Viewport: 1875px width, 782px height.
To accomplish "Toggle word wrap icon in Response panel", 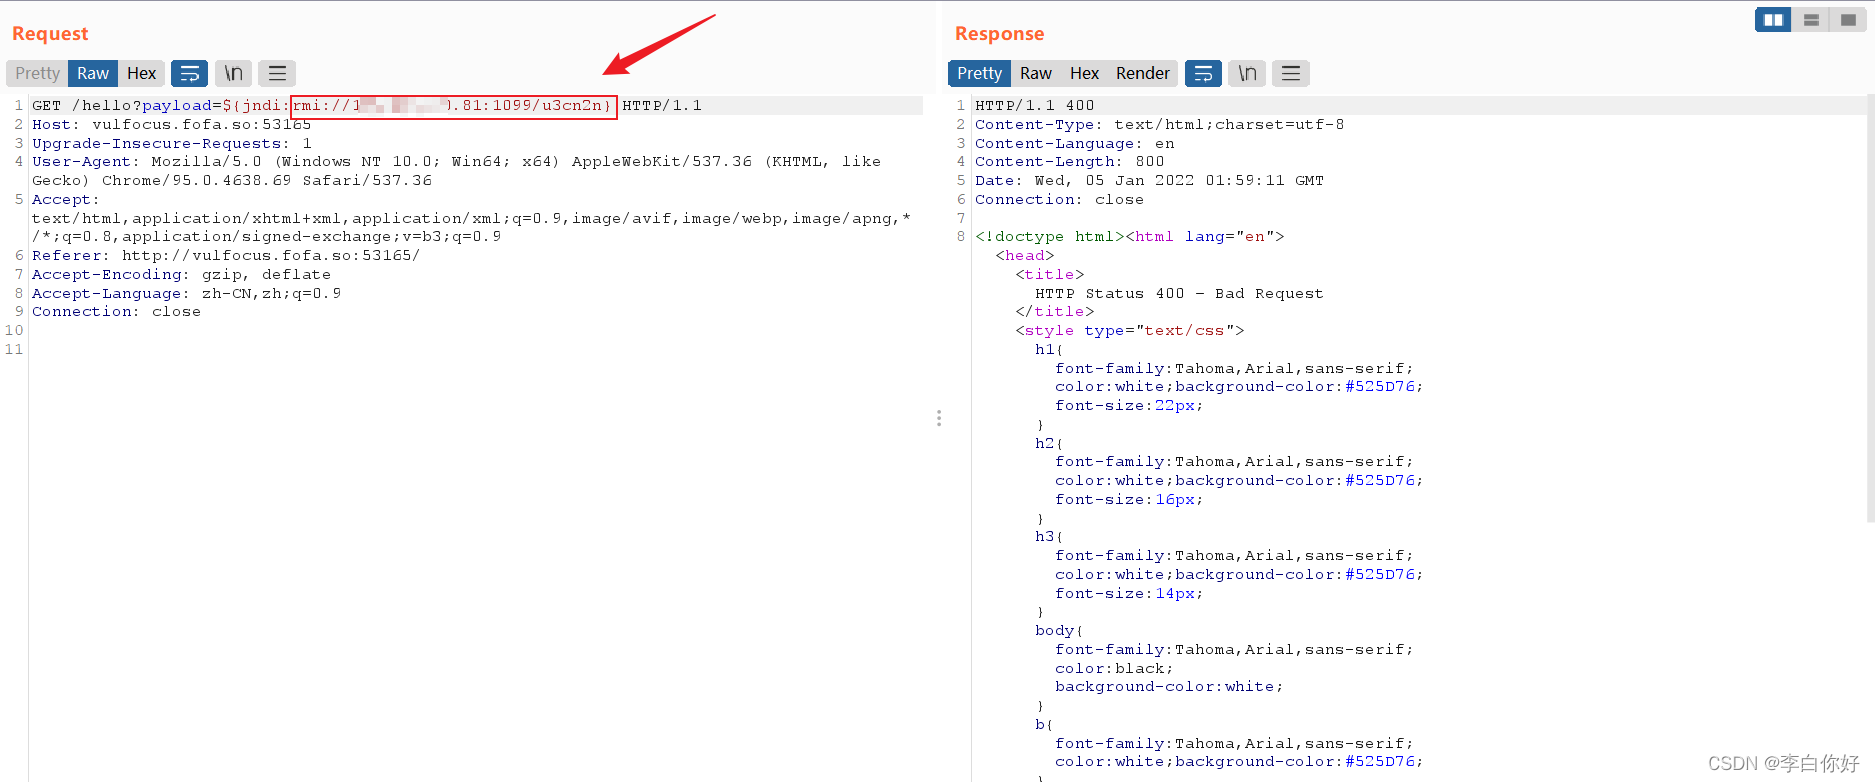I will pos(1203,73).
